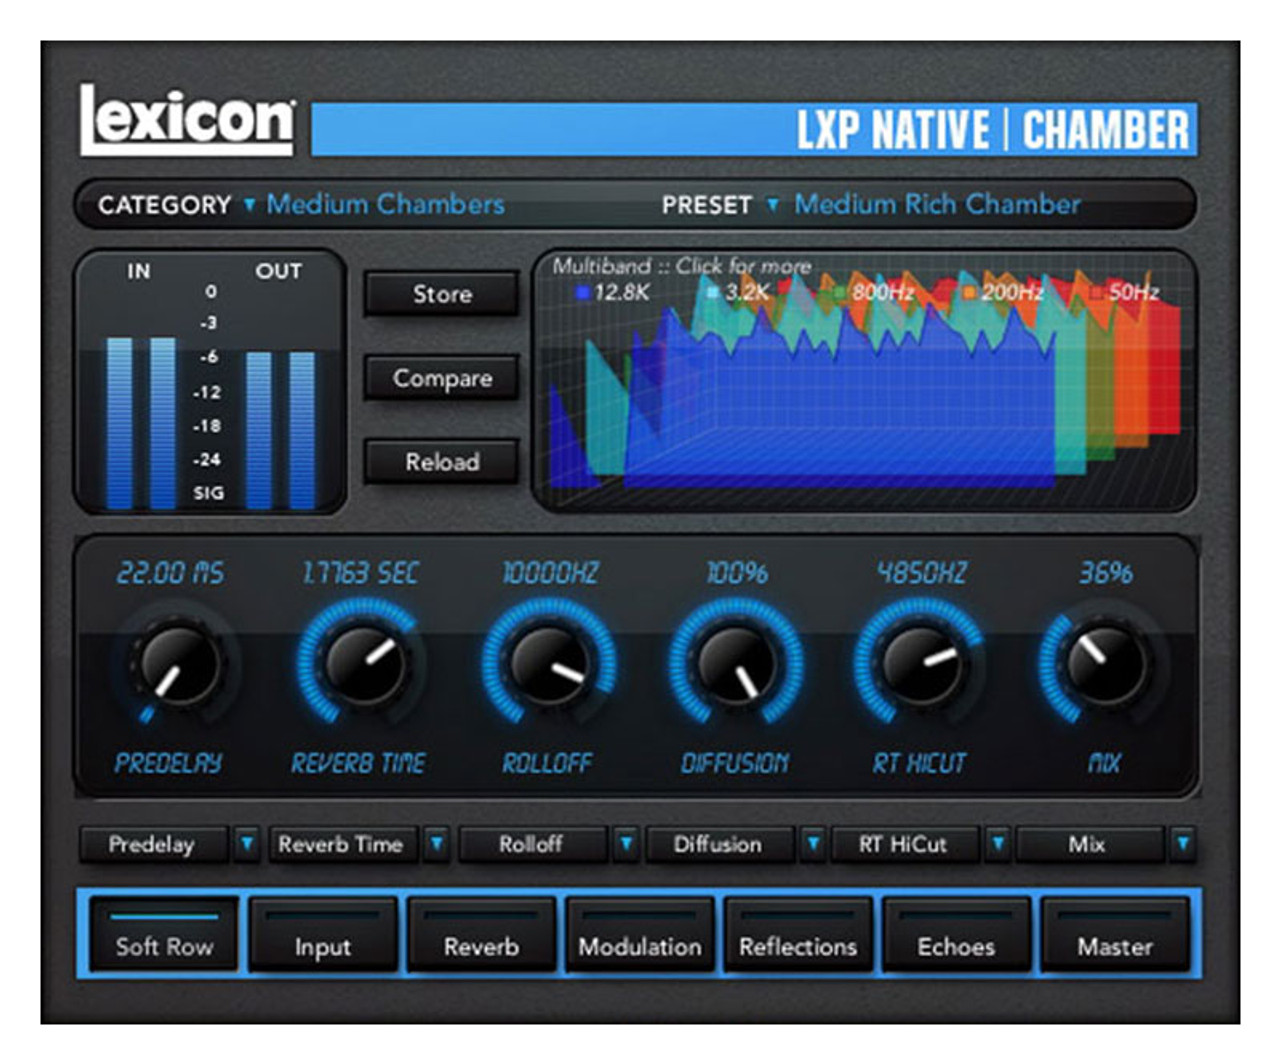Click the 22.00 MS predelay value

170,573
